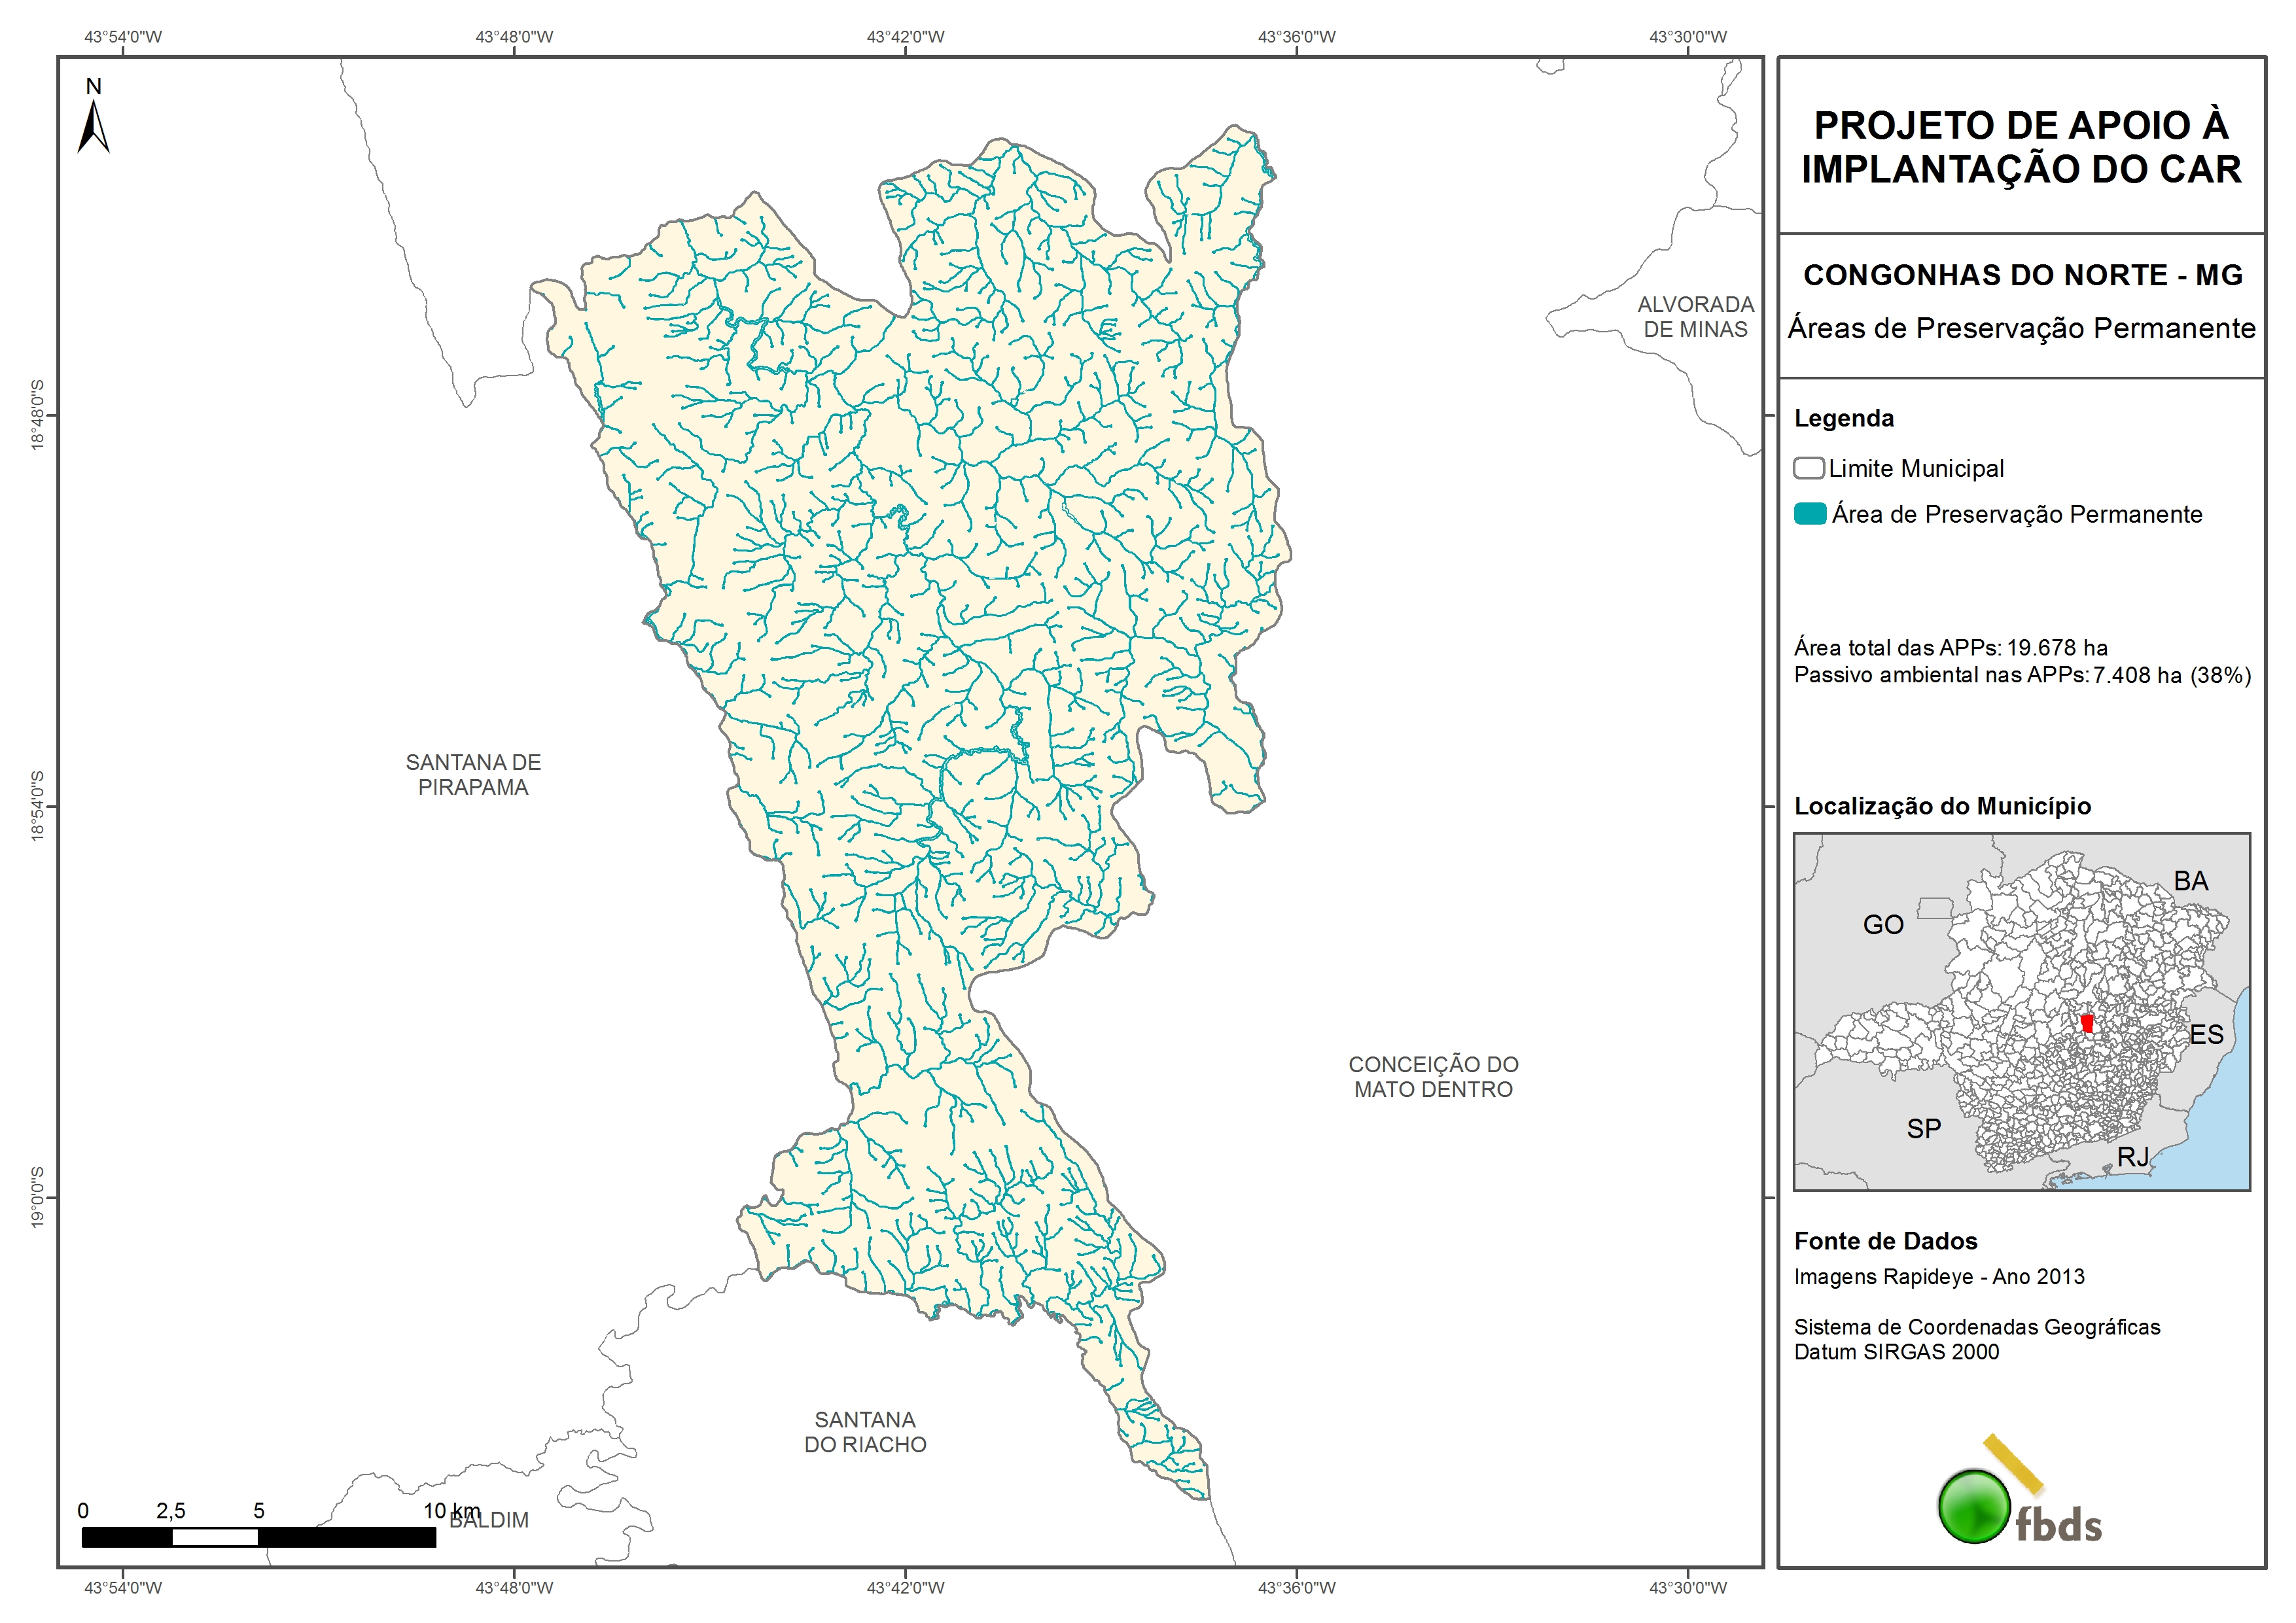Click the SANTANA DO RIACHO label
Viewport: 2296px width, 1623px height.
click(865, 1432)
